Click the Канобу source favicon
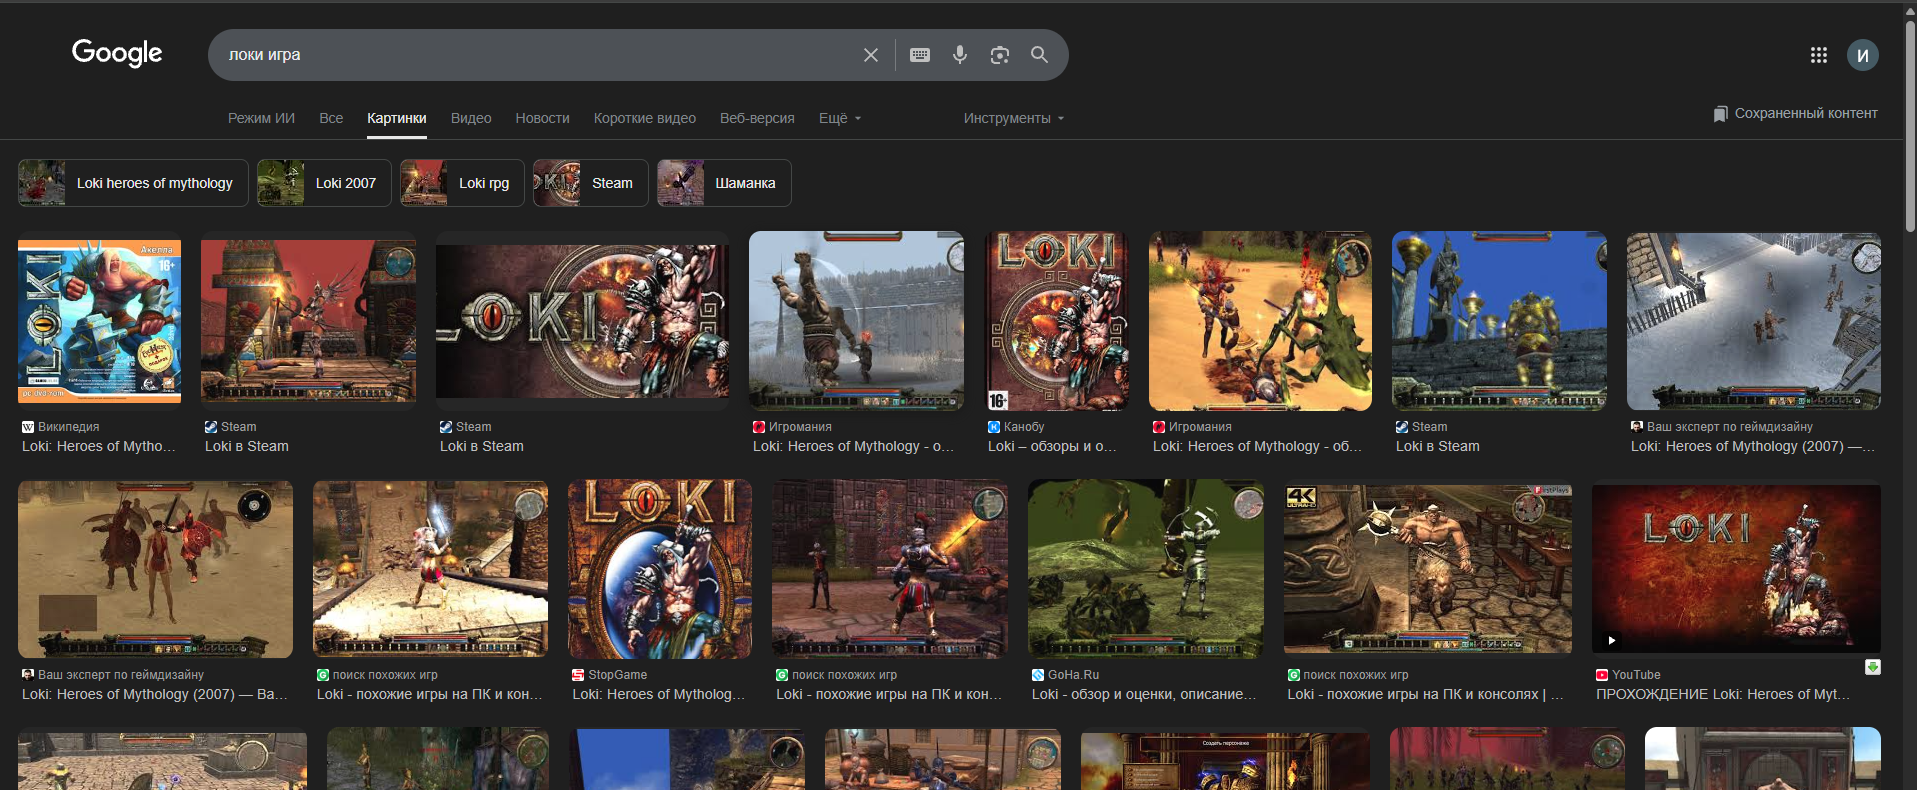The width and height of the screenshot is (1917, 790). coord(994,427)
